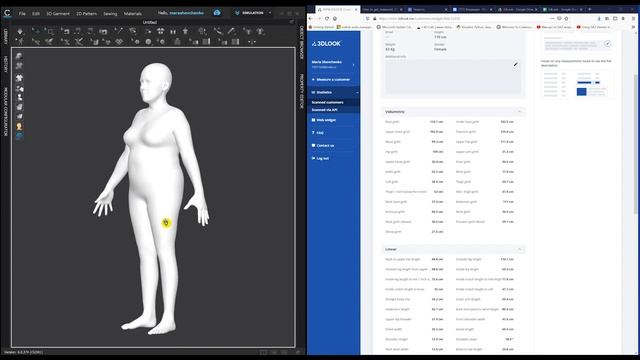640x360 pixels.
Task: Click the Untitled 3D window title
Action: click(x=150, y=22)
